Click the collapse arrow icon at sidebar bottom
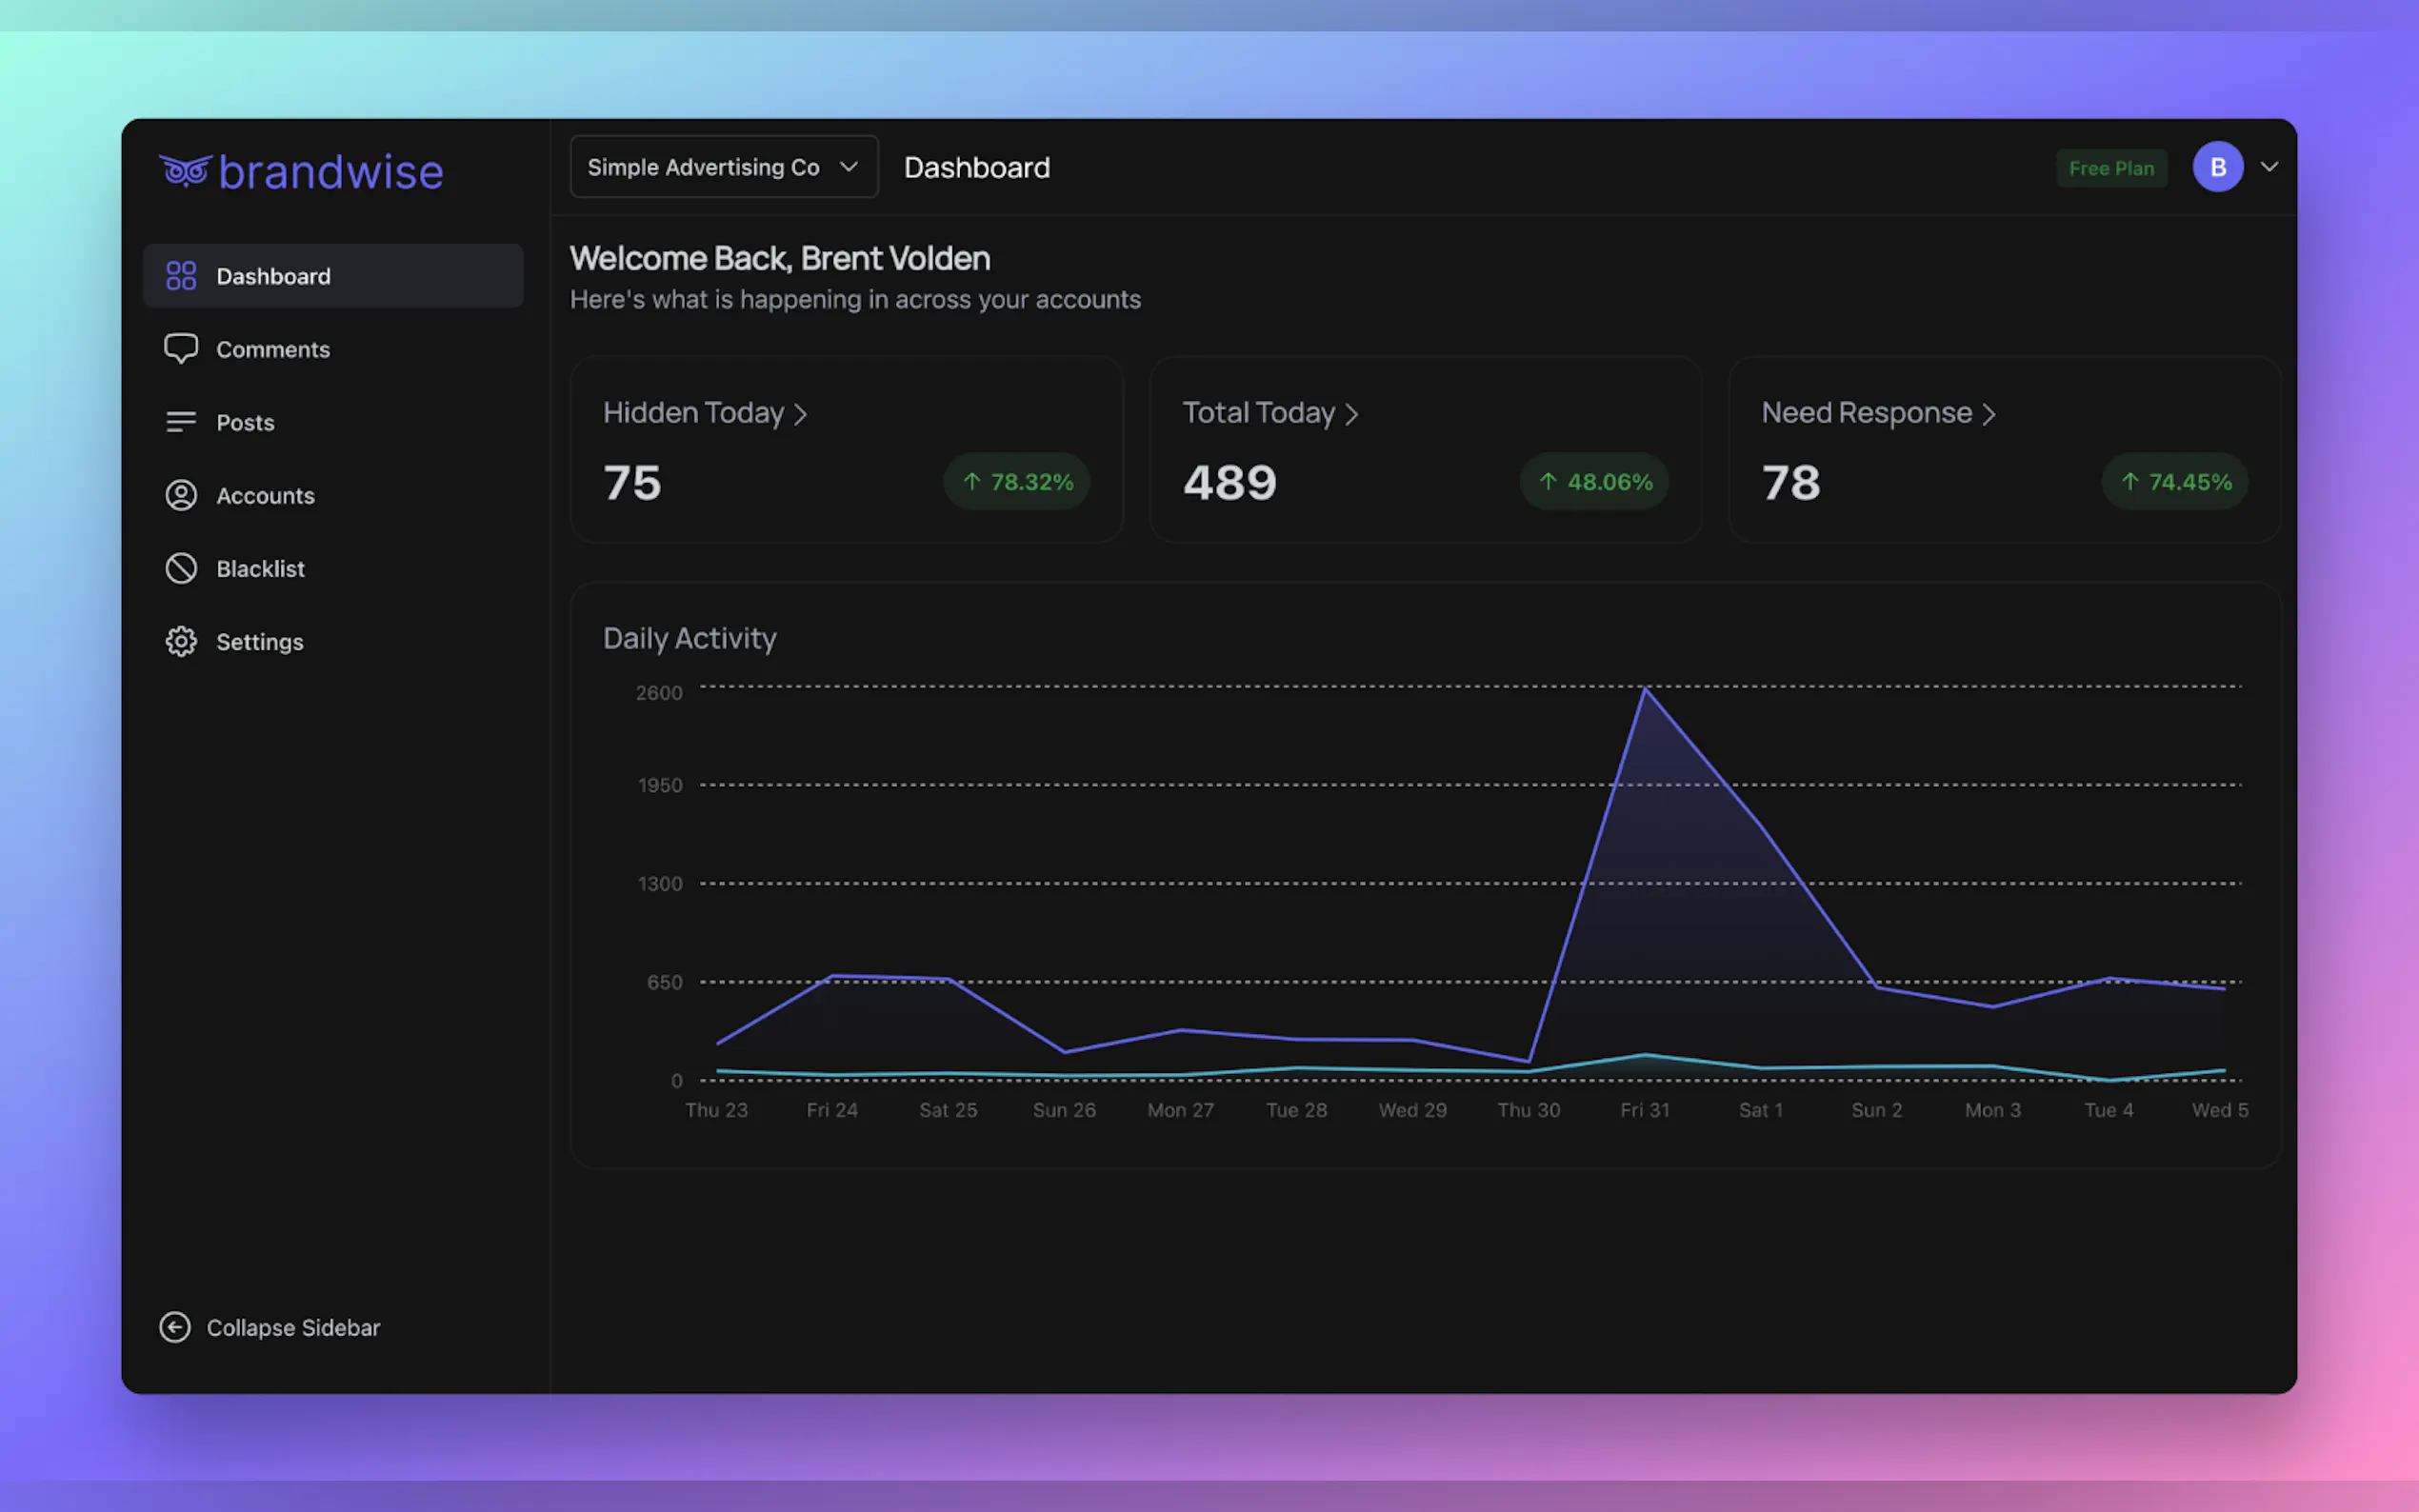This screenshot has height=1512, width=2419. pos(175,1327)
